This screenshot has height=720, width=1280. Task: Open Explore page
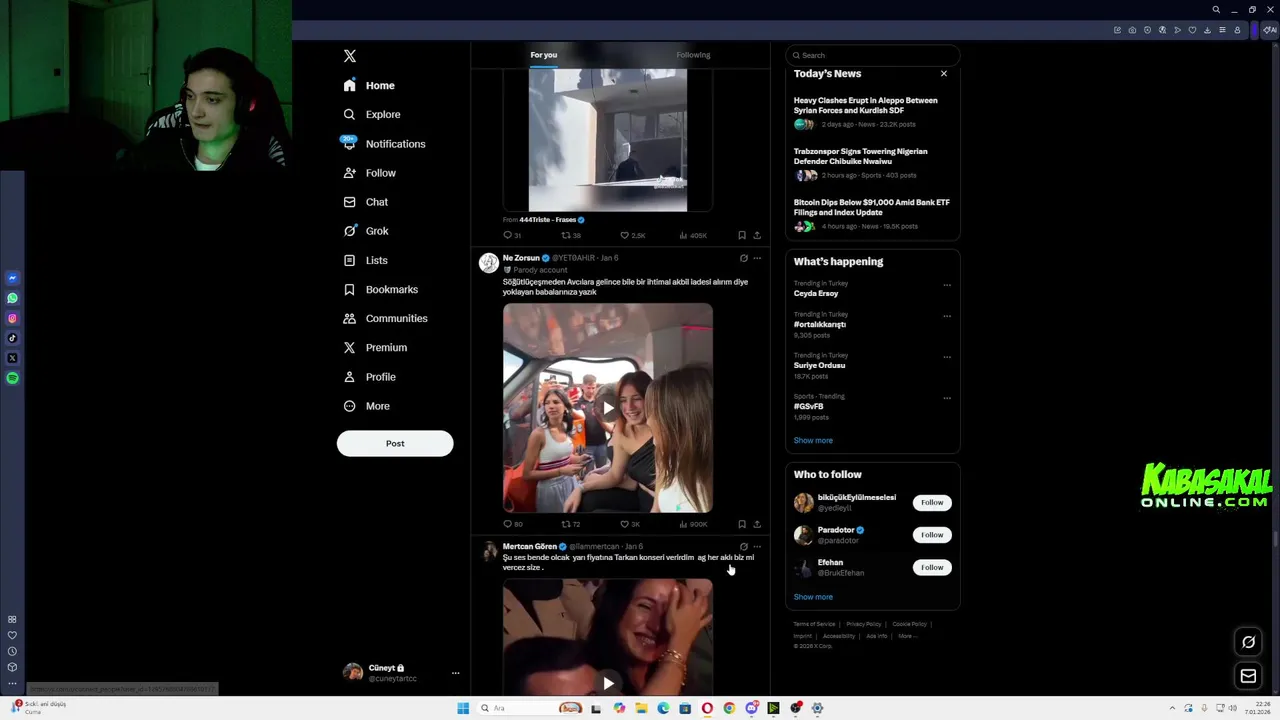click(x=371, y=115)
